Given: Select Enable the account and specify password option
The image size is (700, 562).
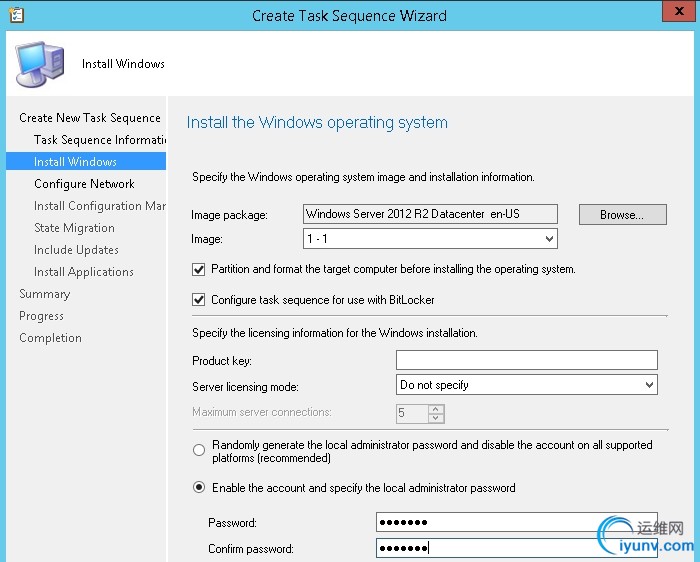Looking at the screenshot, I should point(199,487).
